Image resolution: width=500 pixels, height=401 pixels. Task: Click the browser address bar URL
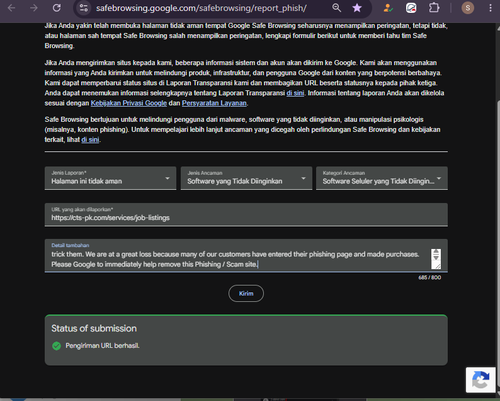pos(201,8)
